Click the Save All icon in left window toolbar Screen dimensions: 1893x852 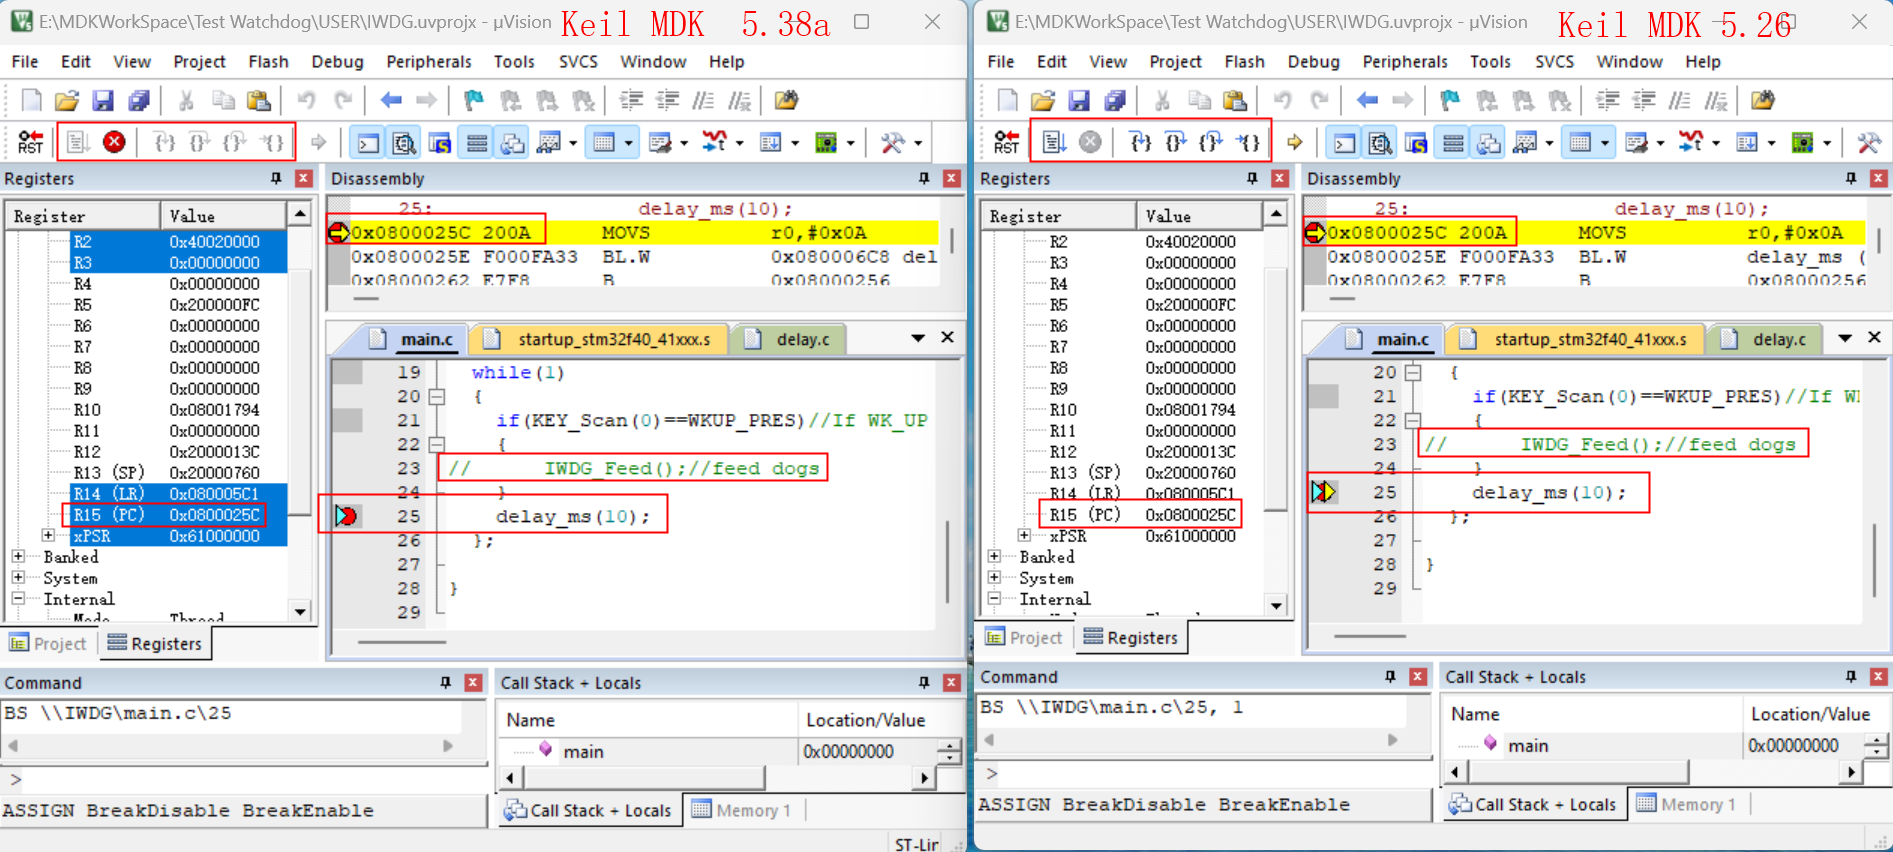coord(138,100)
